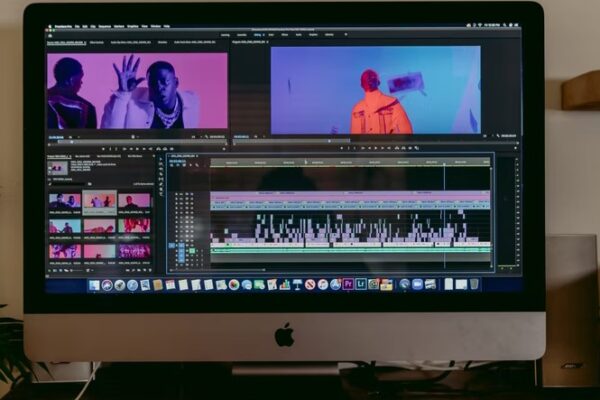Toggle snap in timeline panel
Screen dimensions: 600x400
pos(178,165)
